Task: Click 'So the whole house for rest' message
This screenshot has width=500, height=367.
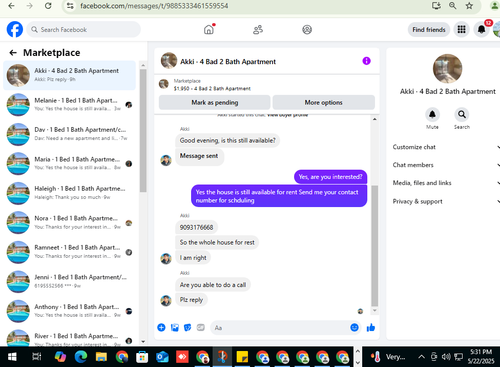Action: click(217, 242)
